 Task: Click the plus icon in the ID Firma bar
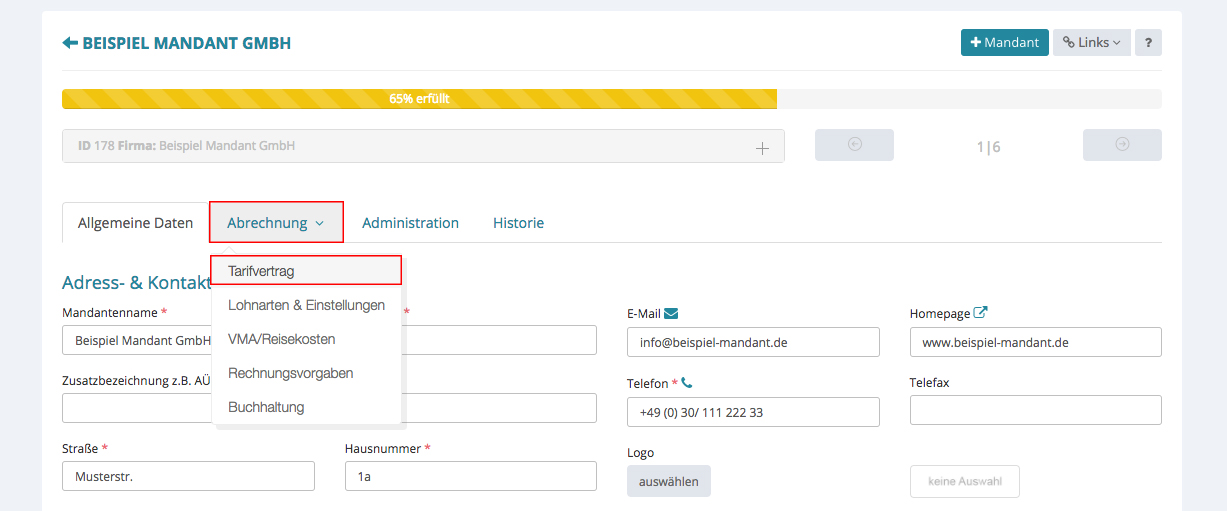point(762,147)
